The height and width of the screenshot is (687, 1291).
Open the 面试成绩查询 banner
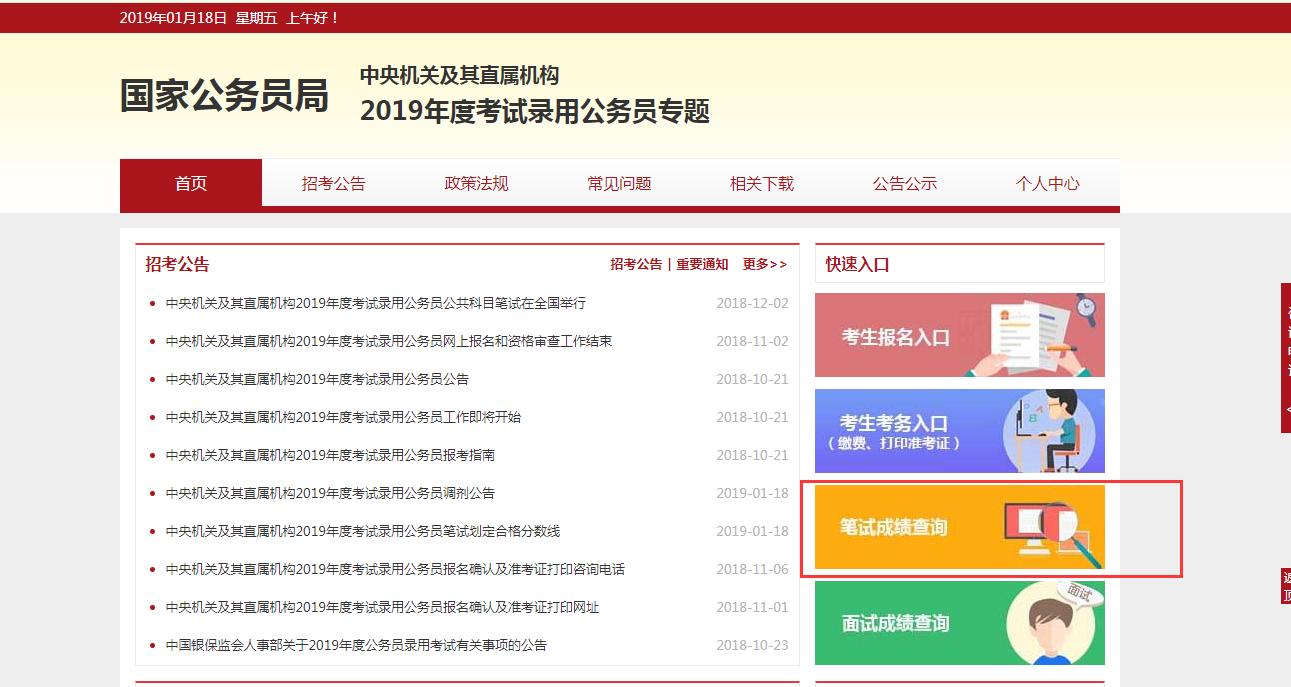coord(959,623)
